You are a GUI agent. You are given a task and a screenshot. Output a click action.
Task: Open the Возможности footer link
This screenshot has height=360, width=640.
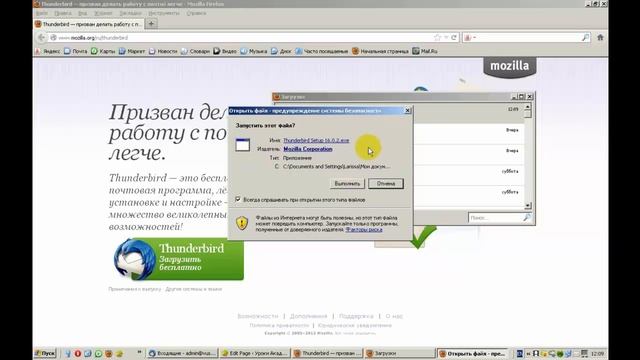tap(258, 316)
